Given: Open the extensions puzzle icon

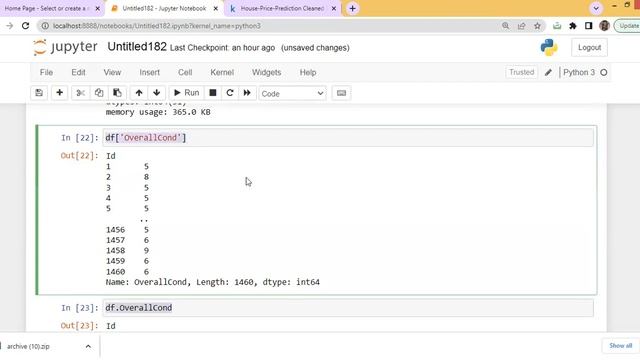Looking at the screenshot, I should pyautogui.click(x=573, y=26).
